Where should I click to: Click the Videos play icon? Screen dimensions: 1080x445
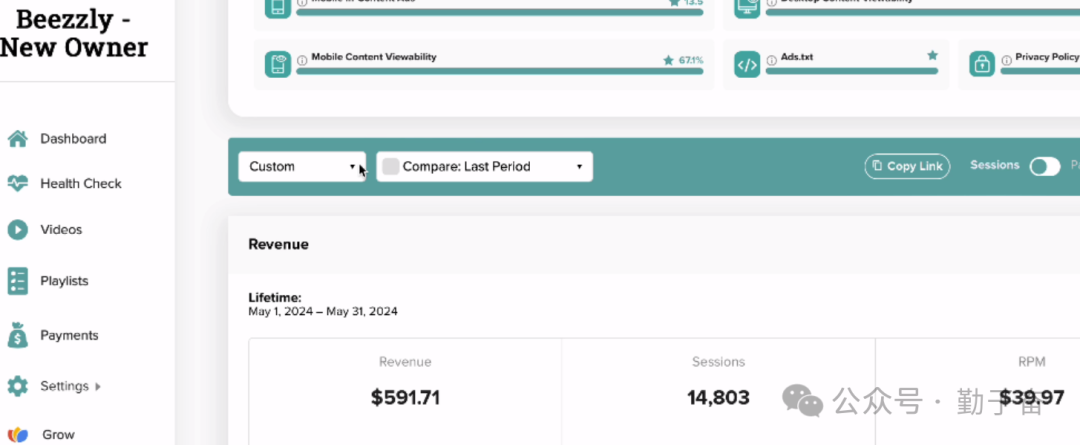tap(17, 230)
